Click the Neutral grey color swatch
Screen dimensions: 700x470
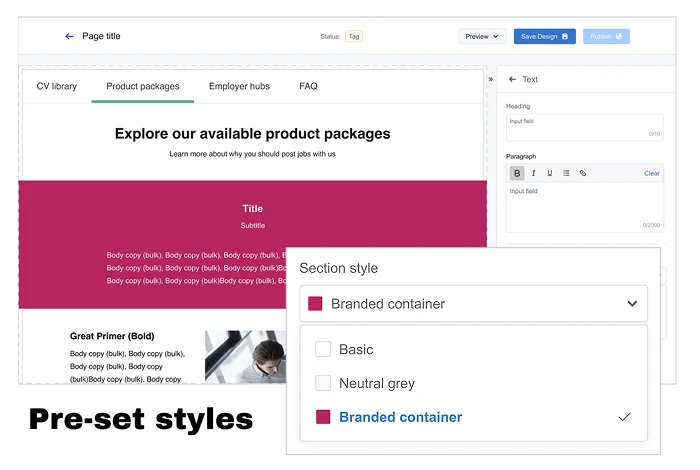(x=323, y=383)
